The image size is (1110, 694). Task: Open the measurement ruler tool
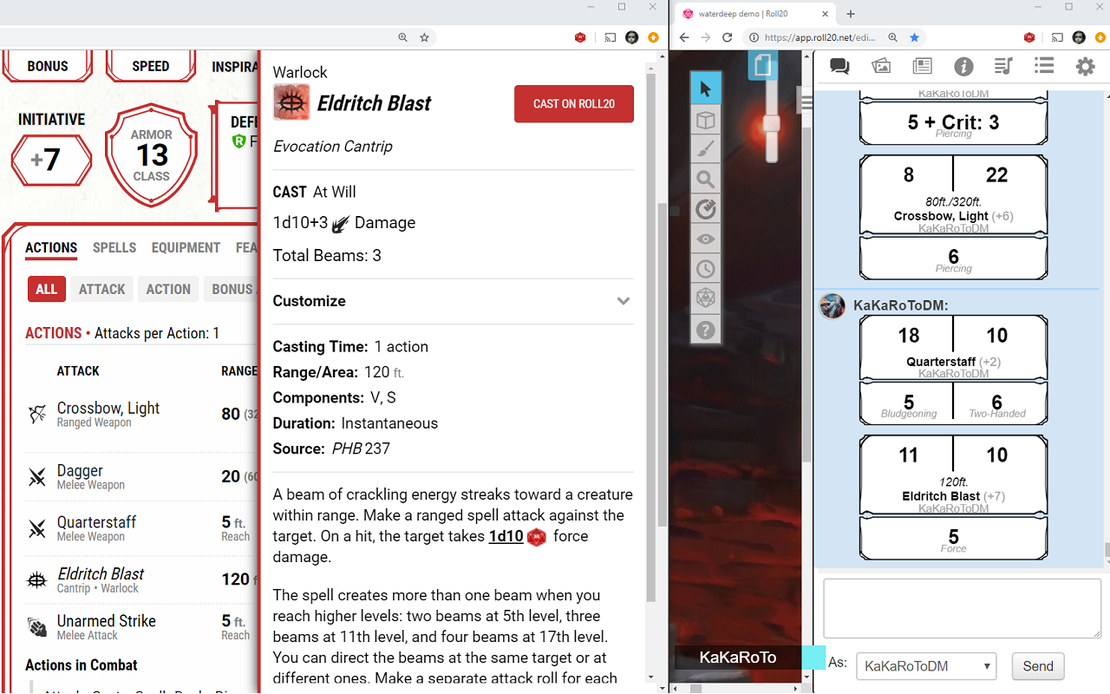tap(705, 209)
